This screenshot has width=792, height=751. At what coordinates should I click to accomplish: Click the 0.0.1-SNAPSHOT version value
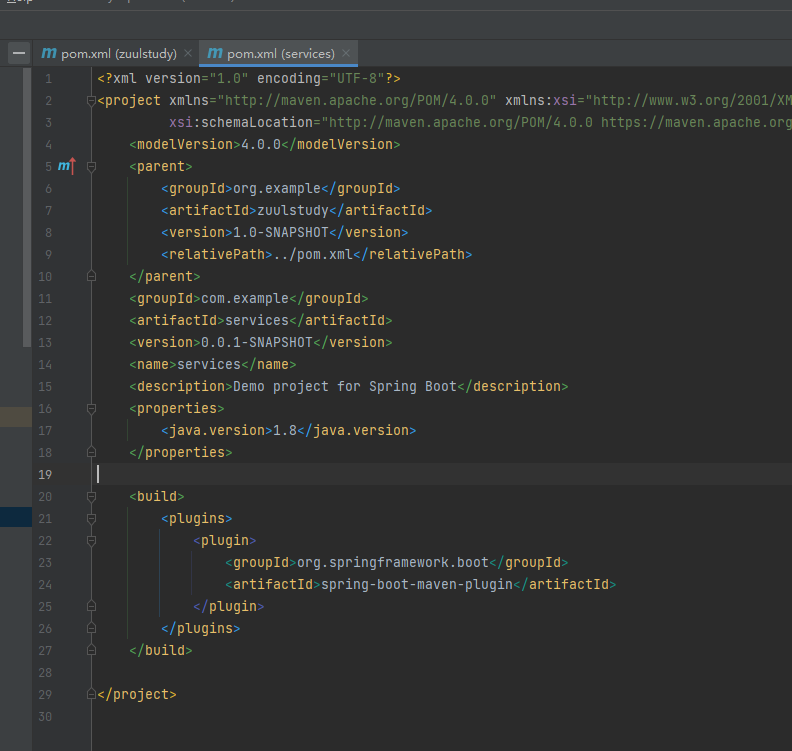(x=257, y=342)
